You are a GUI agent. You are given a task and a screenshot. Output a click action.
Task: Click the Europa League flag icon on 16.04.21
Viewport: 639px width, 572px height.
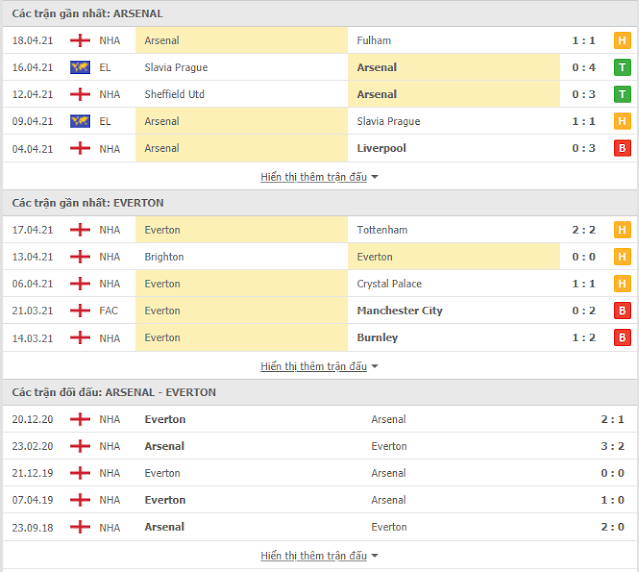tap(80, 67)
